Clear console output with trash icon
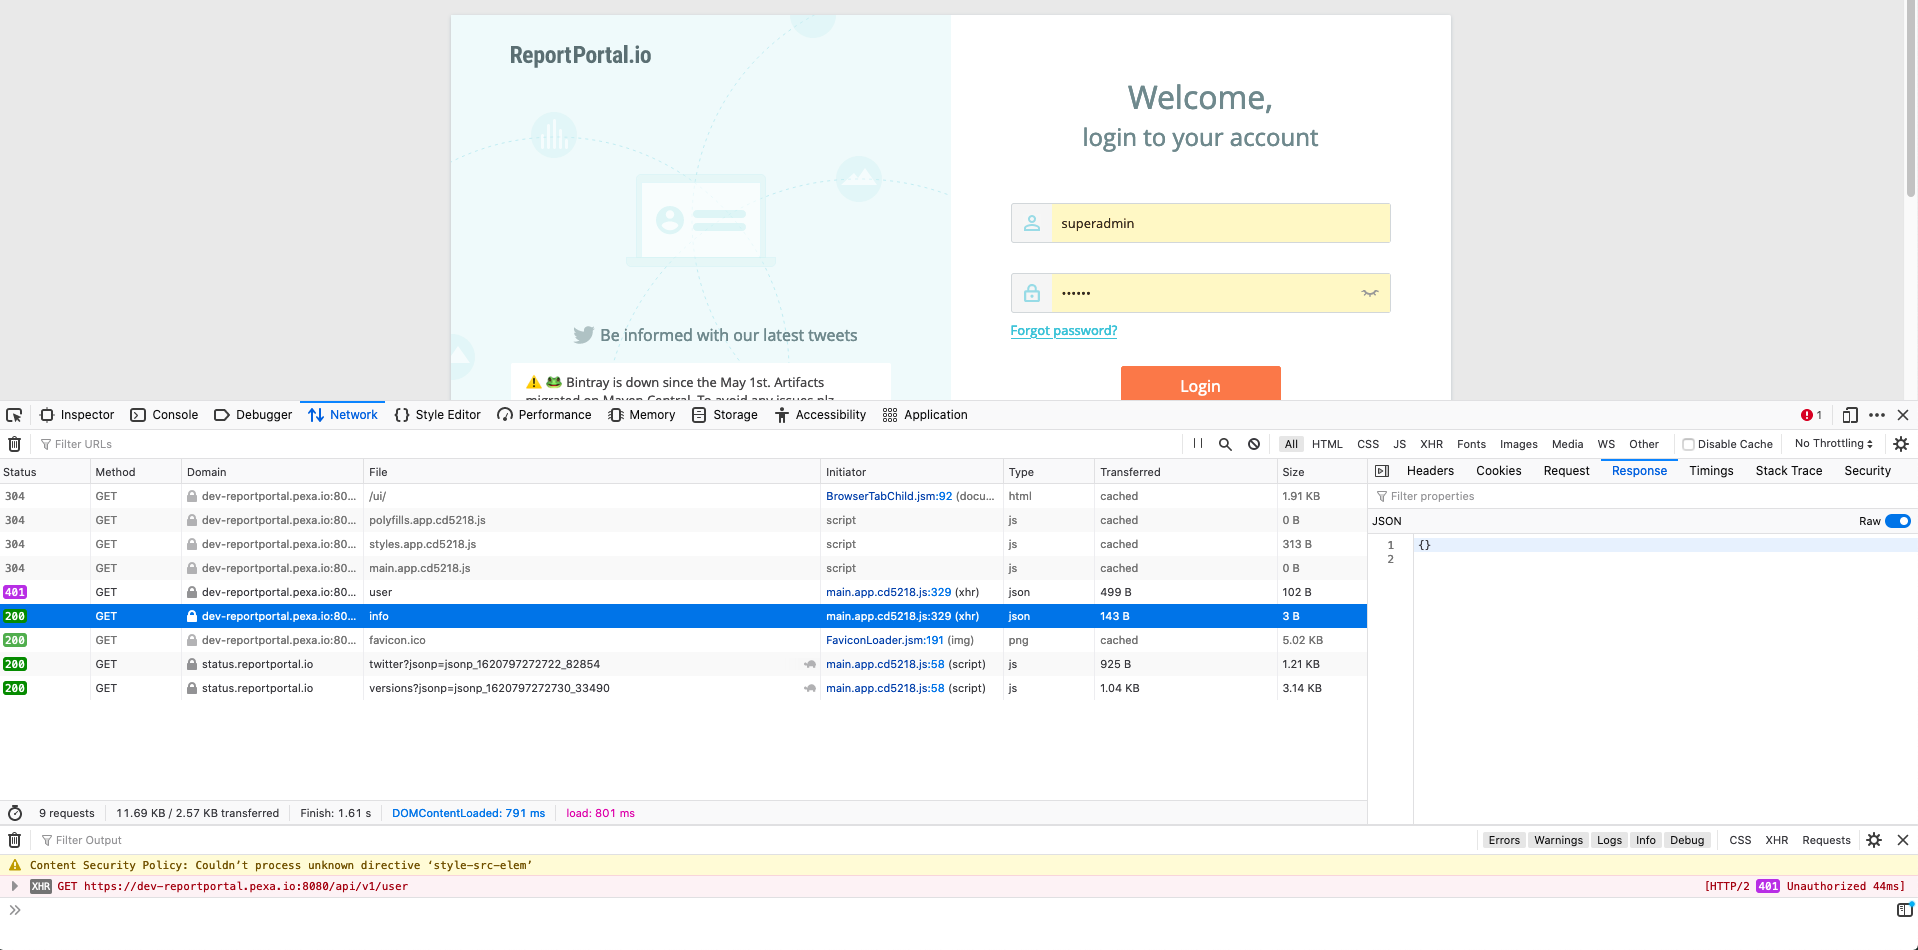 coord(14,840)
